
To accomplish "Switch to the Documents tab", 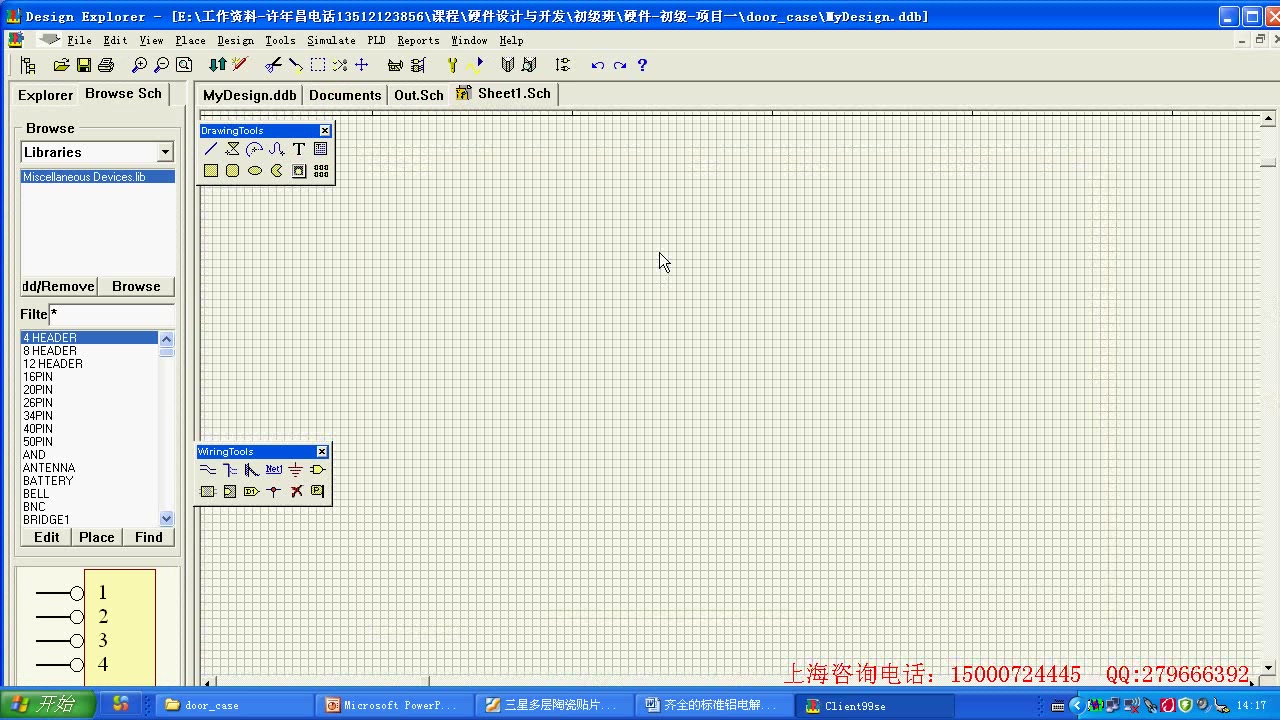I will point(345,95).
